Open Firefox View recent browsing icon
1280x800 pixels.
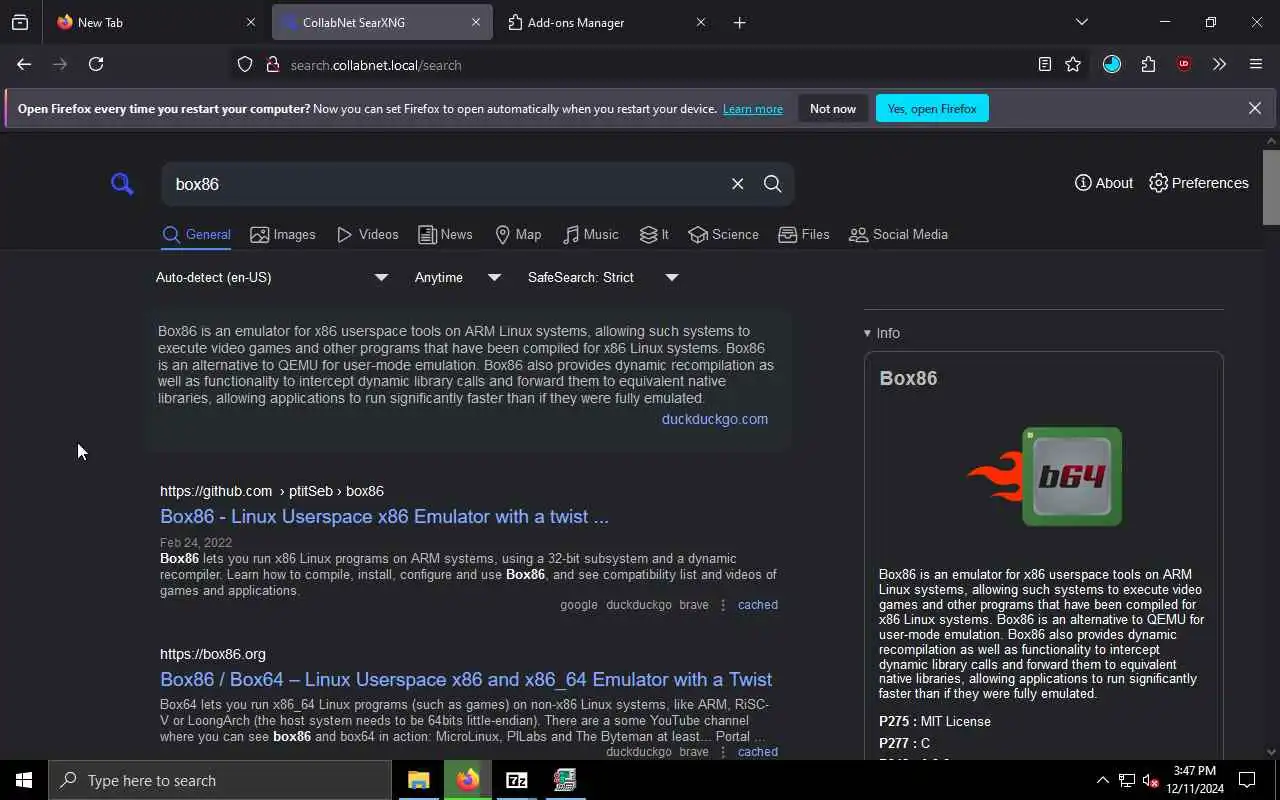[x=20, y=22]
